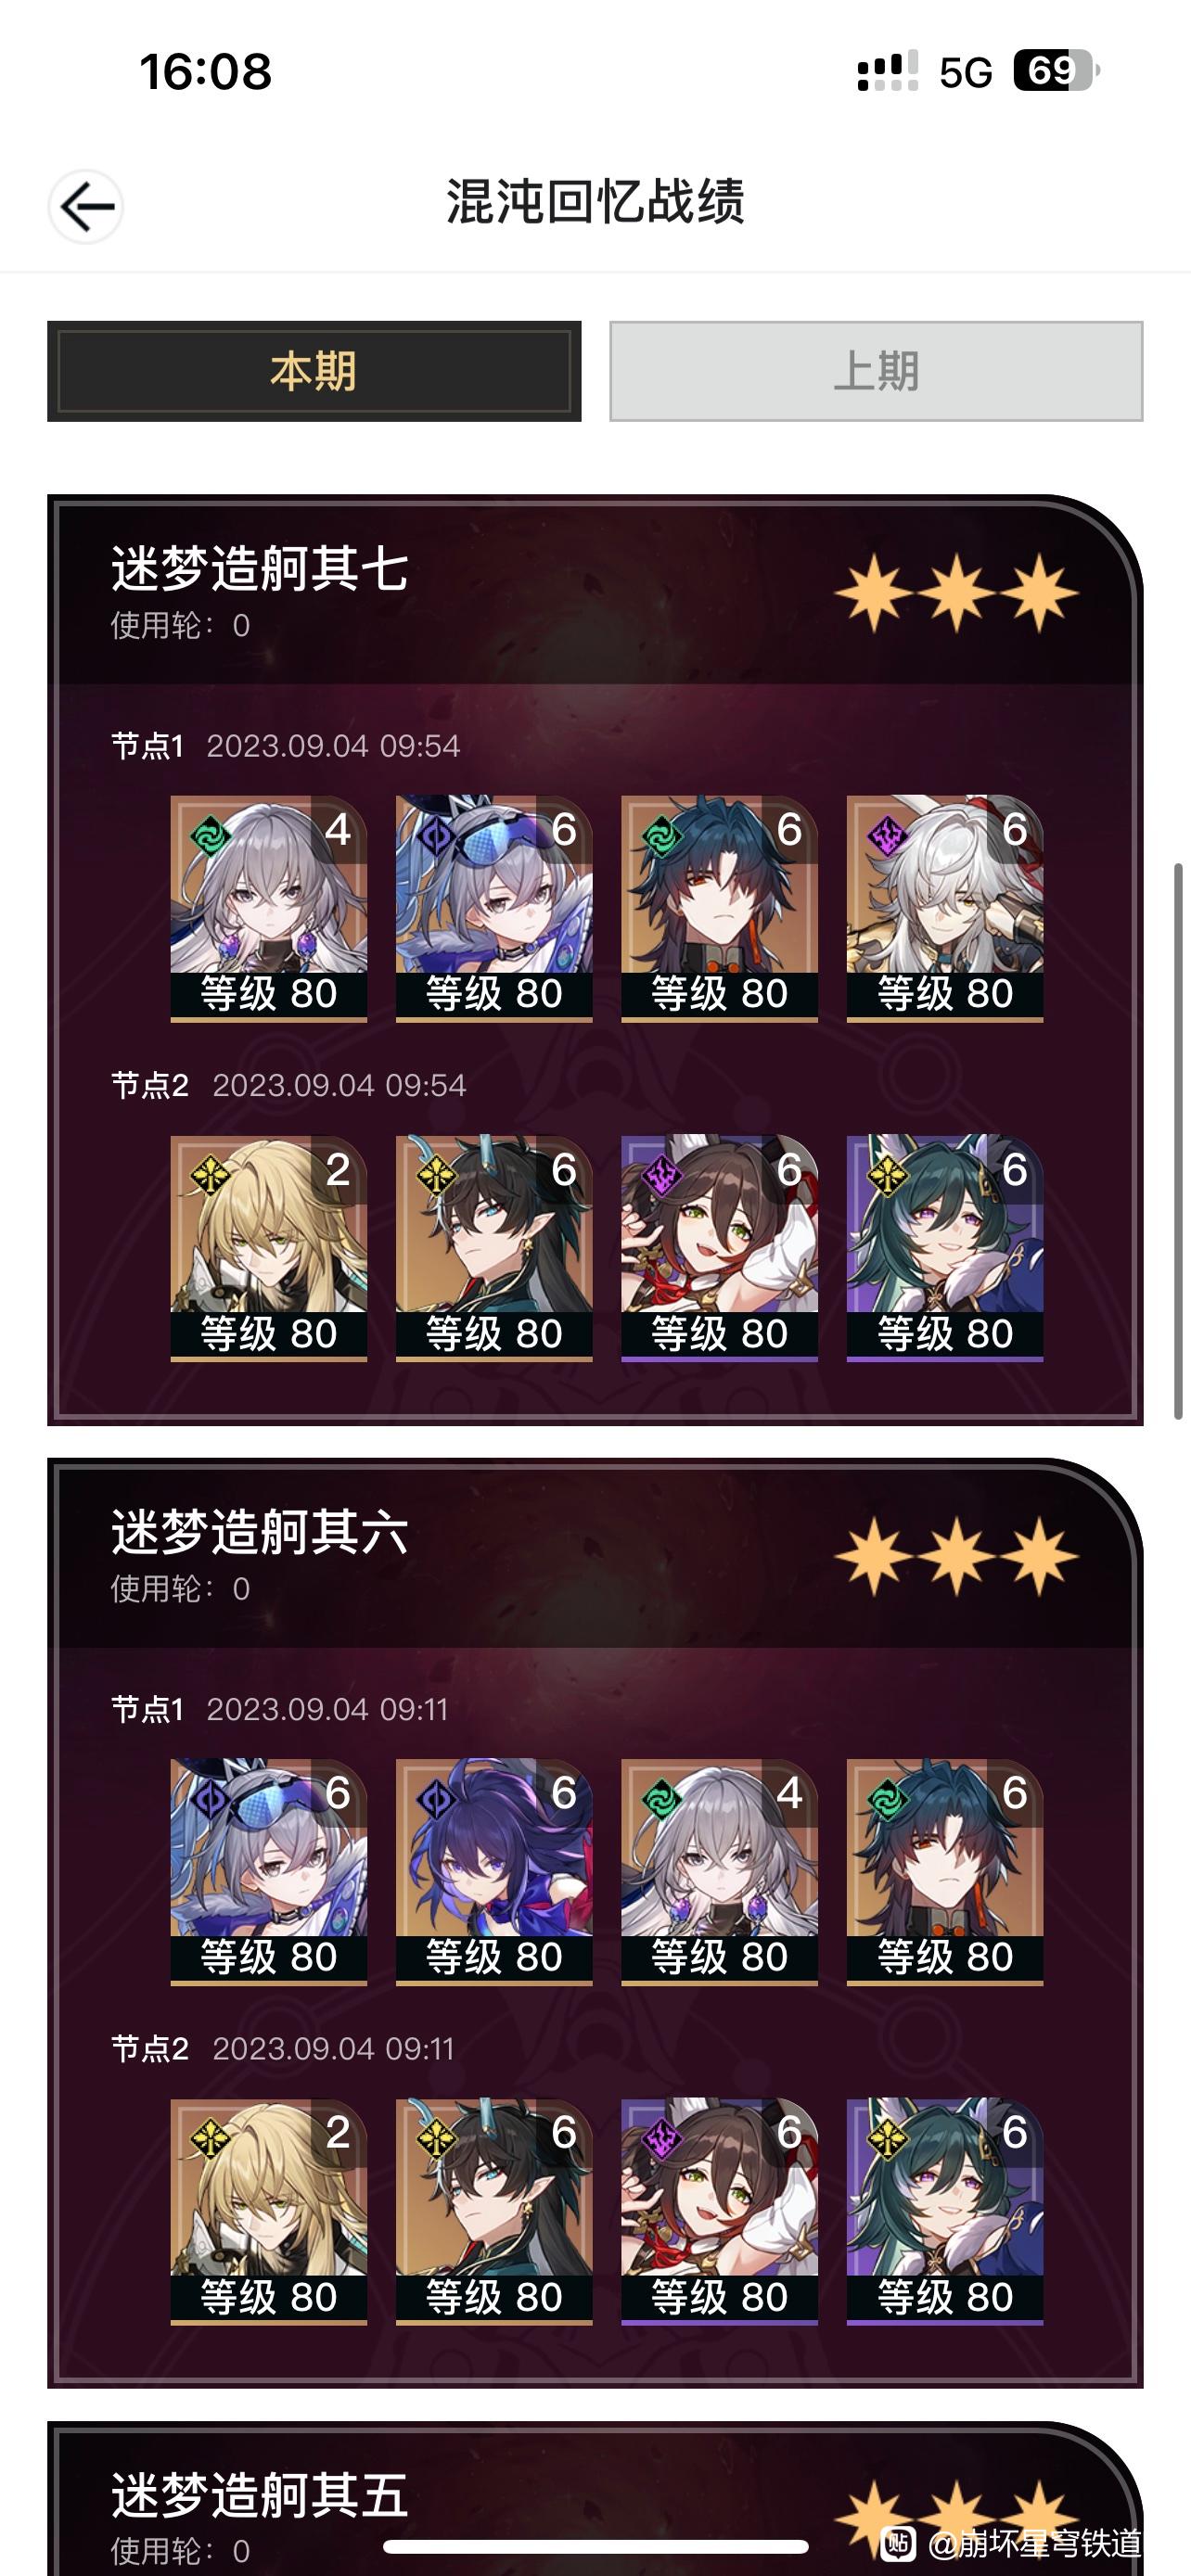
Task: Click lightning element icon on Jing Yuan
Action: (x=886, y=836)
